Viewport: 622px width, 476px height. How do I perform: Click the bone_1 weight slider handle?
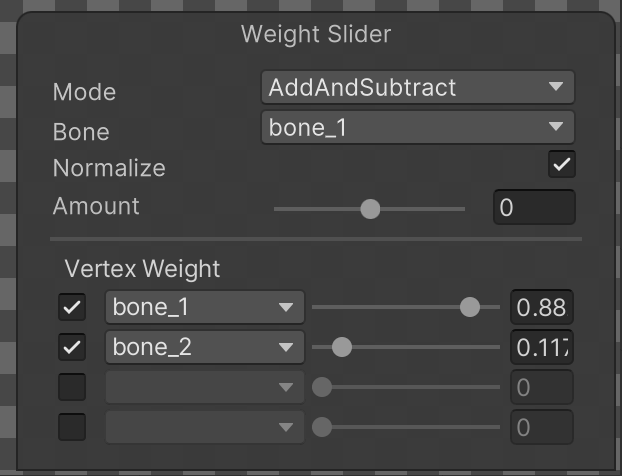(x=470, y=307)
